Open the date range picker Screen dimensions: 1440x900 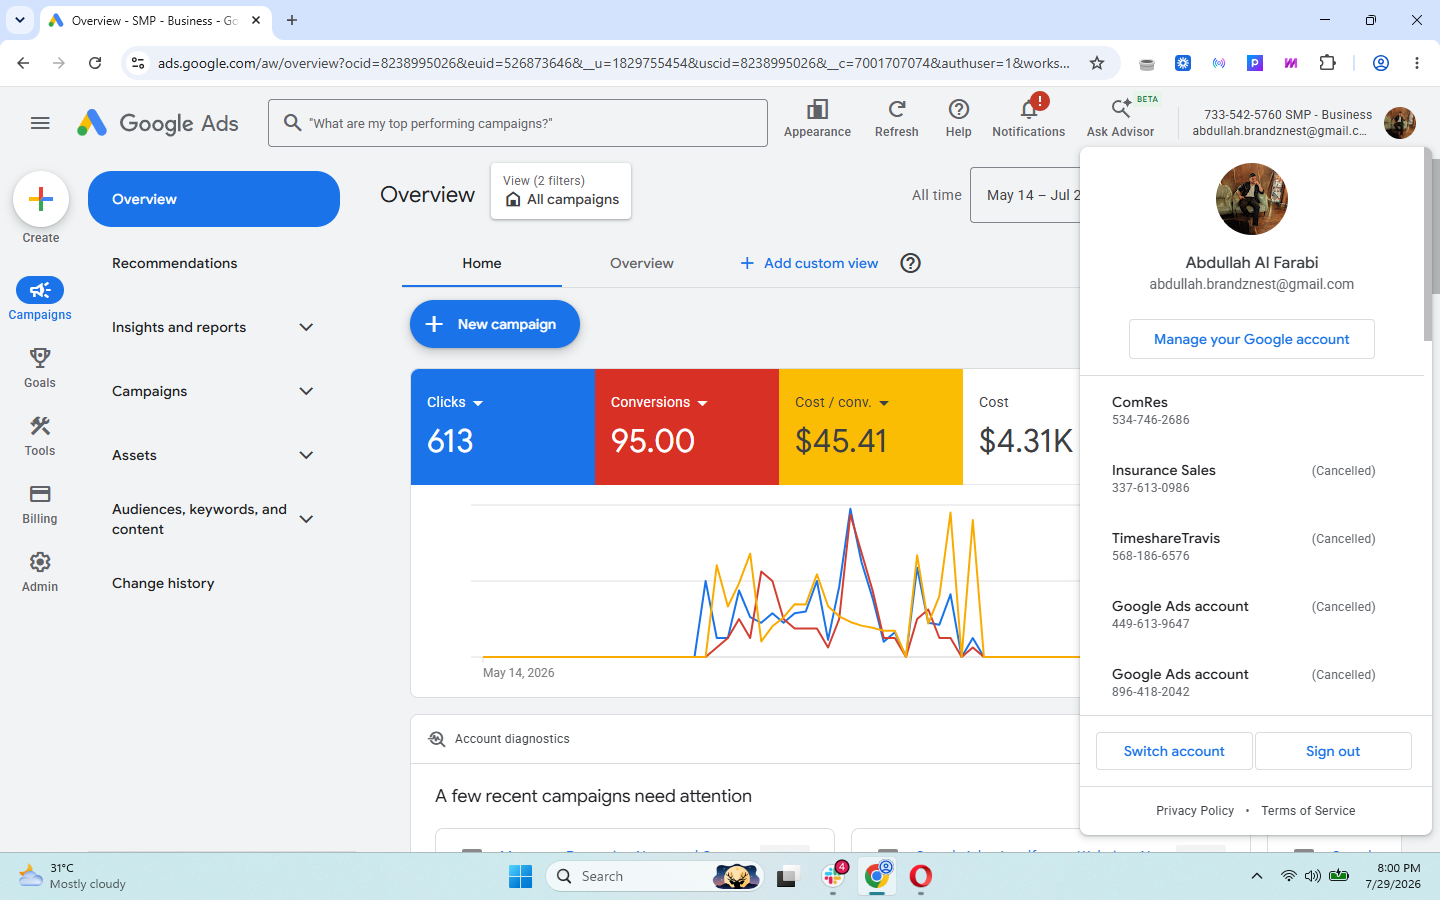tap(1026, 195)
